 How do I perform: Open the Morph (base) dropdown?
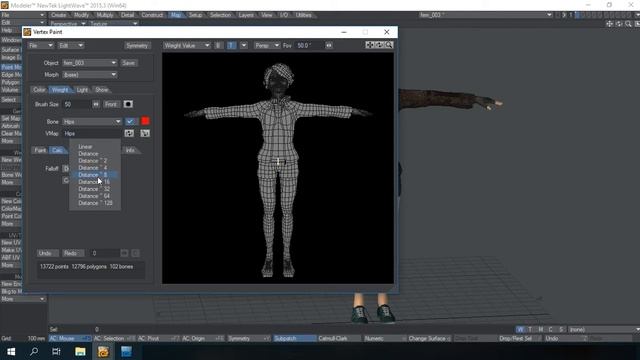point(89,75)
